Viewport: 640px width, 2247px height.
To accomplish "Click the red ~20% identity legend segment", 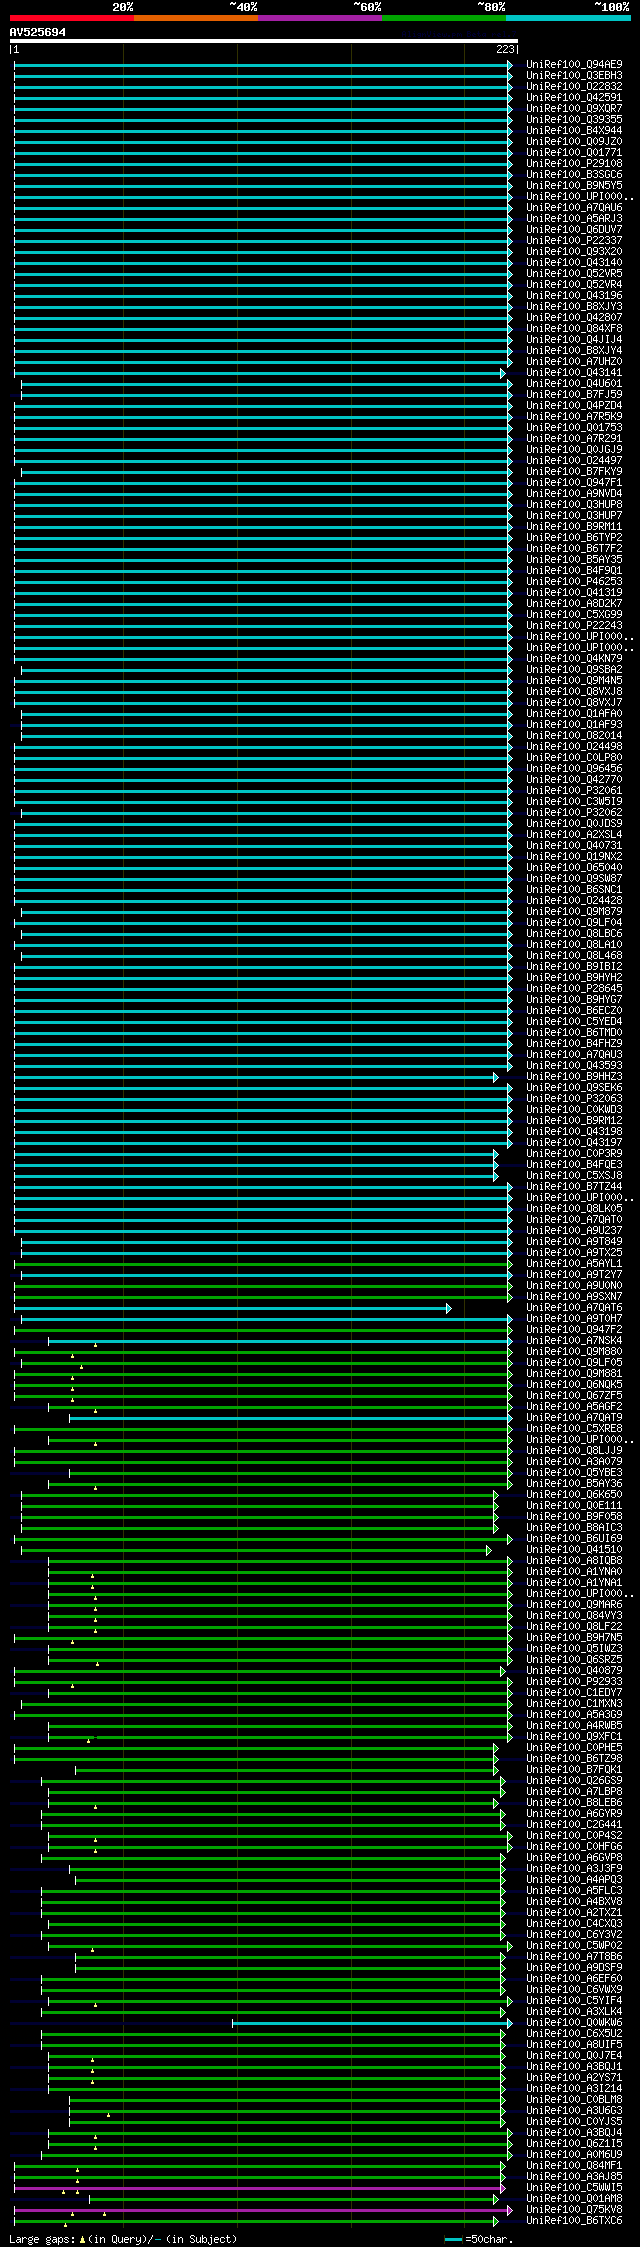I will (x=72, y=18).
